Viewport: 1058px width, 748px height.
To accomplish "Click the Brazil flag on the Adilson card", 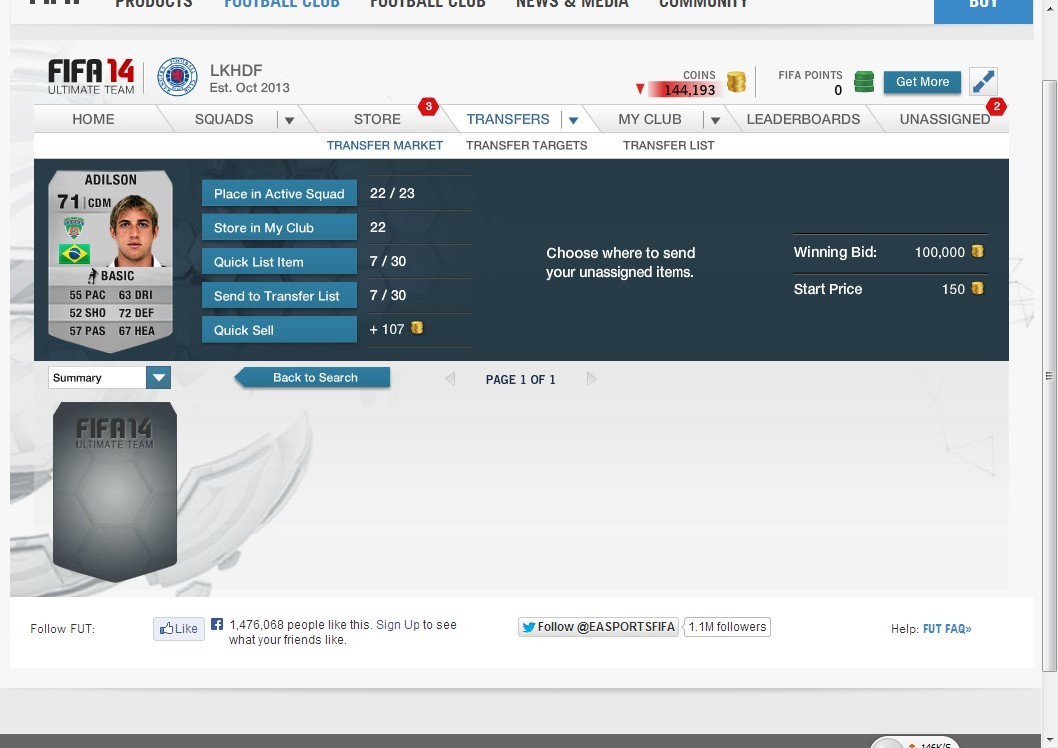I will (74, 254).
